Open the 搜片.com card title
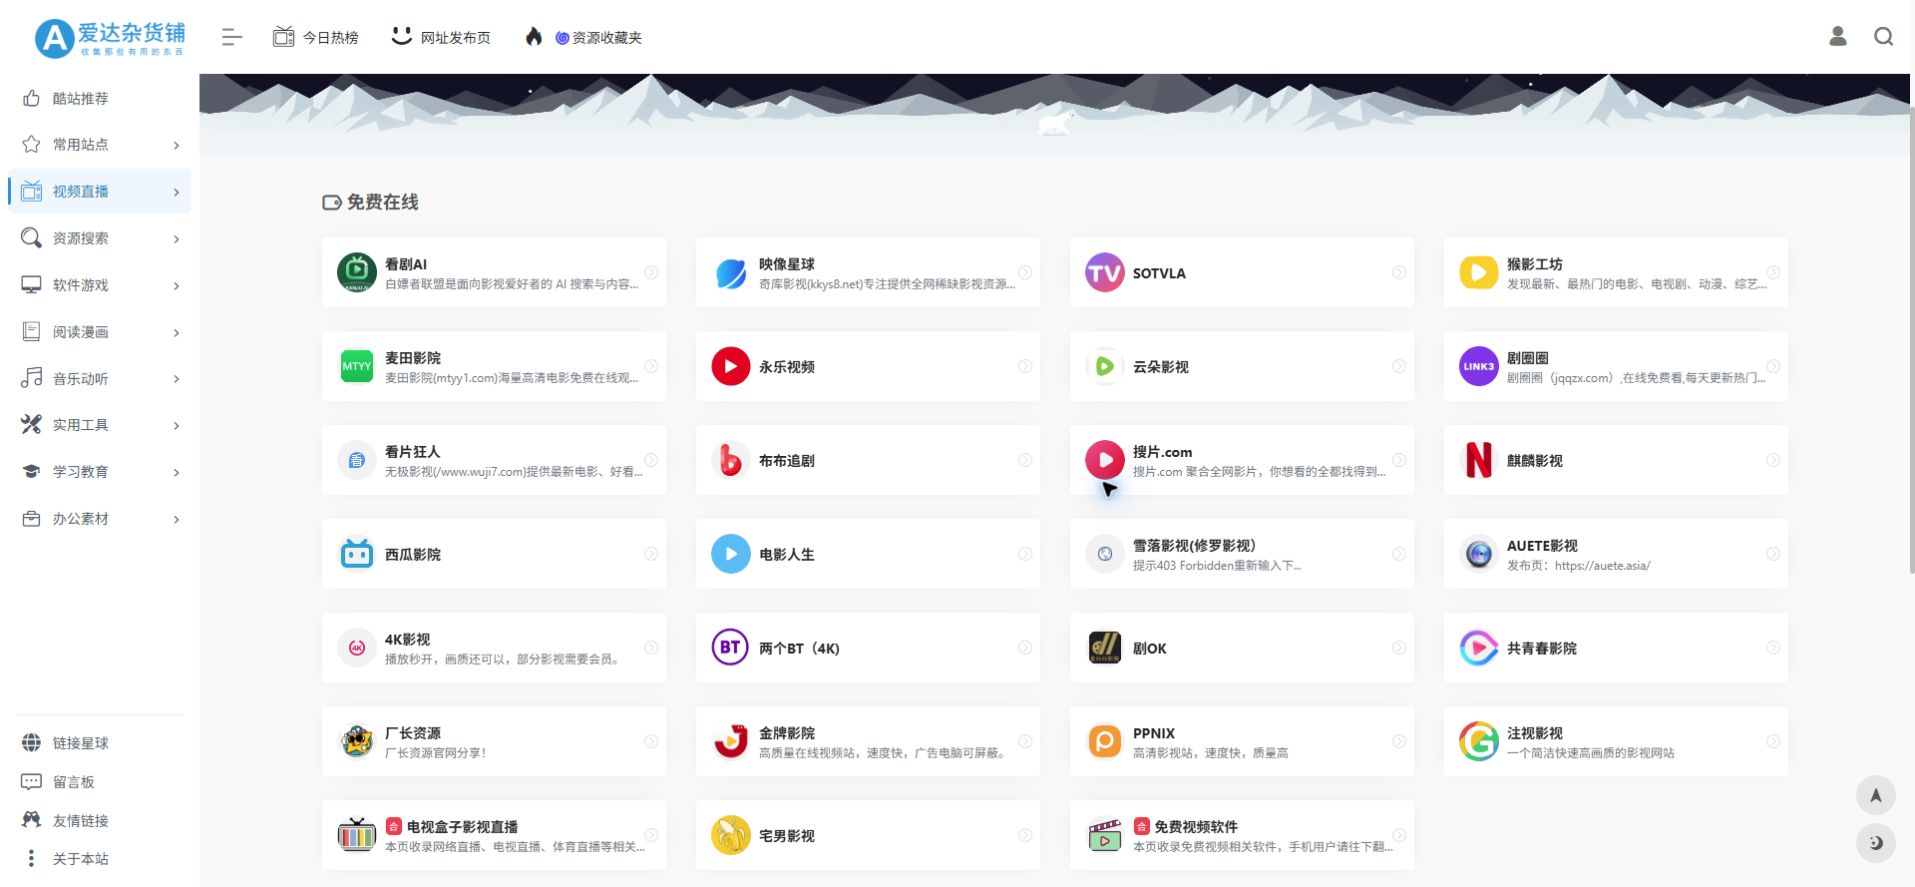Image resolution: width=1915 pixels, height=887 pixels. coord(1162,452)
